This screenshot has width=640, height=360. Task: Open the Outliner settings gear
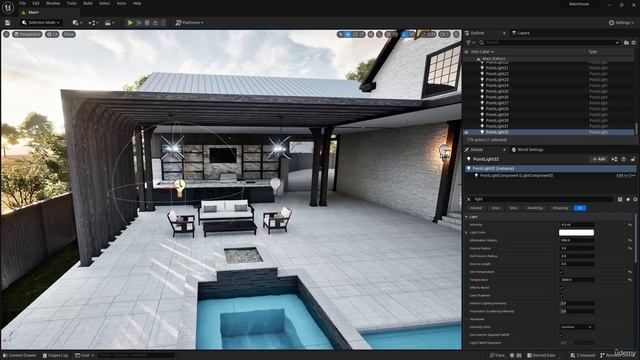point(633,42)
